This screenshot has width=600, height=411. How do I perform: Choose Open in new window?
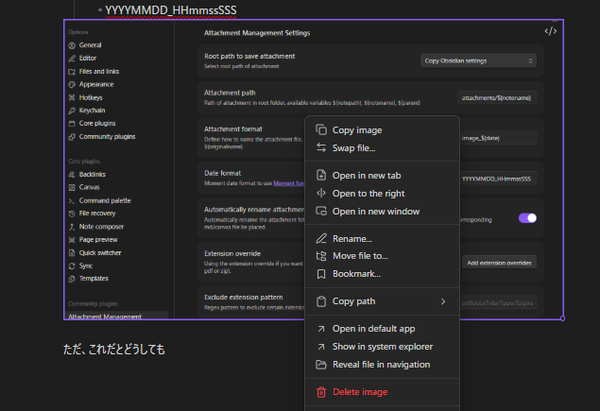point(382,212)
